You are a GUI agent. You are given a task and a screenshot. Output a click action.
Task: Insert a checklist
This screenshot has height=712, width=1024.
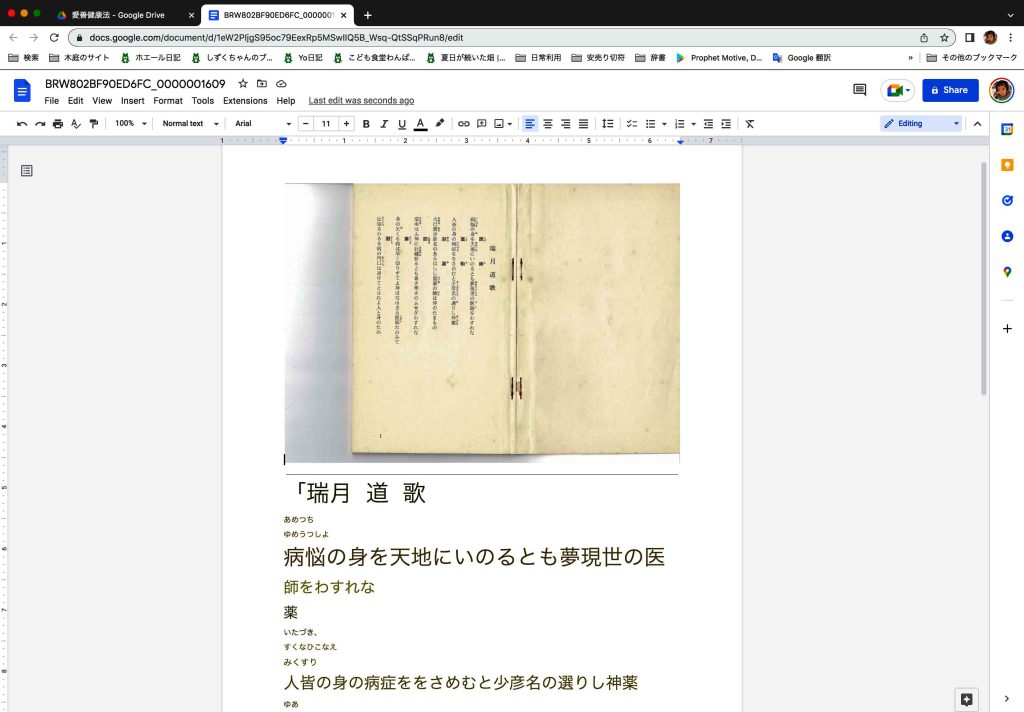[632, 123]
